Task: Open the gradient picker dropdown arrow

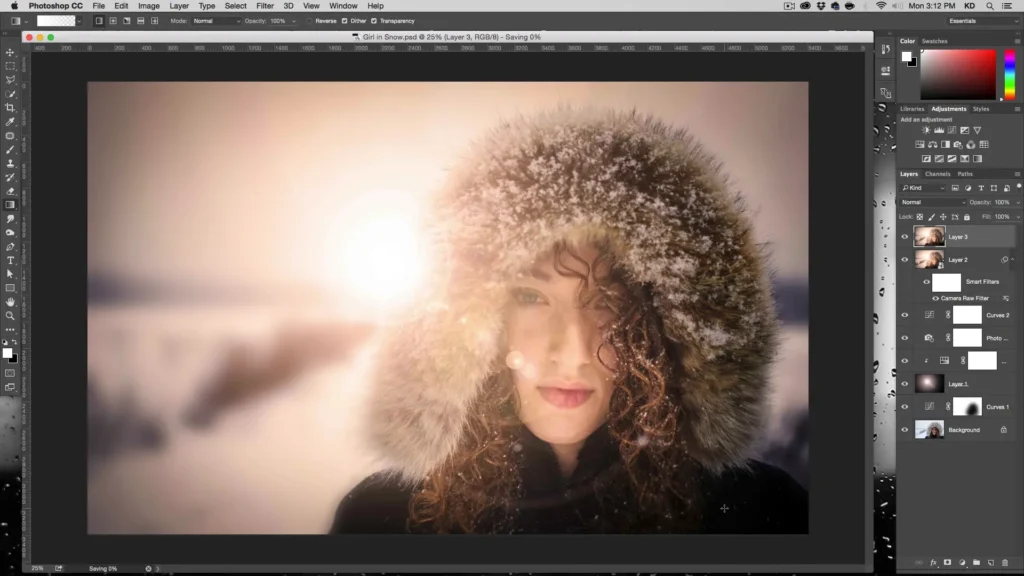Action: tap(79, 22)
